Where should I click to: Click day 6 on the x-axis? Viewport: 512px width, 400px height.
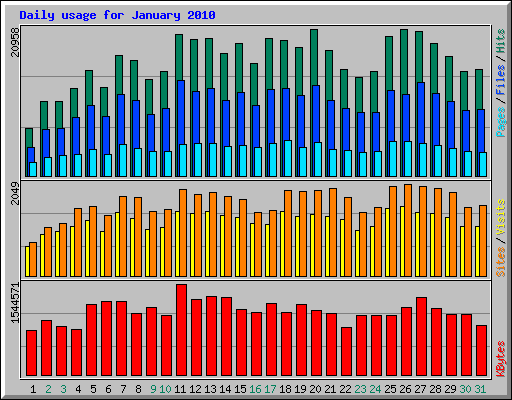click(x=108, y=389)
